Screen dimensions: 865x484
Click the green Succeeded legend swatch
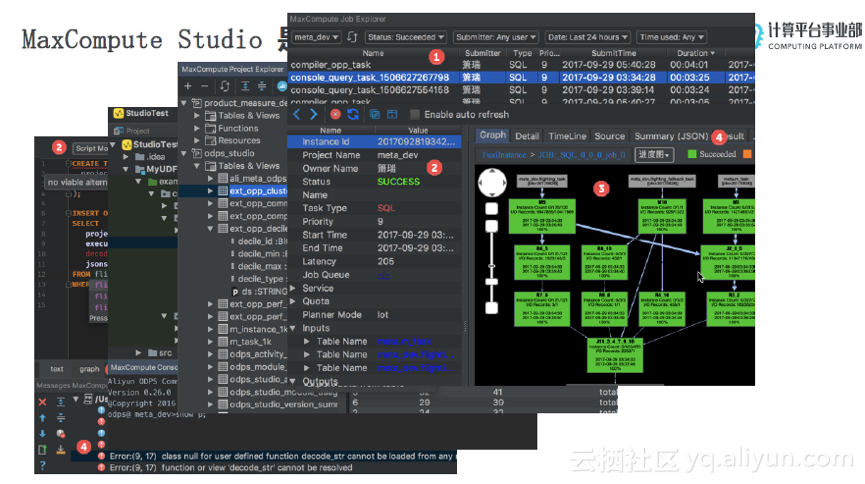pos(692,155)
